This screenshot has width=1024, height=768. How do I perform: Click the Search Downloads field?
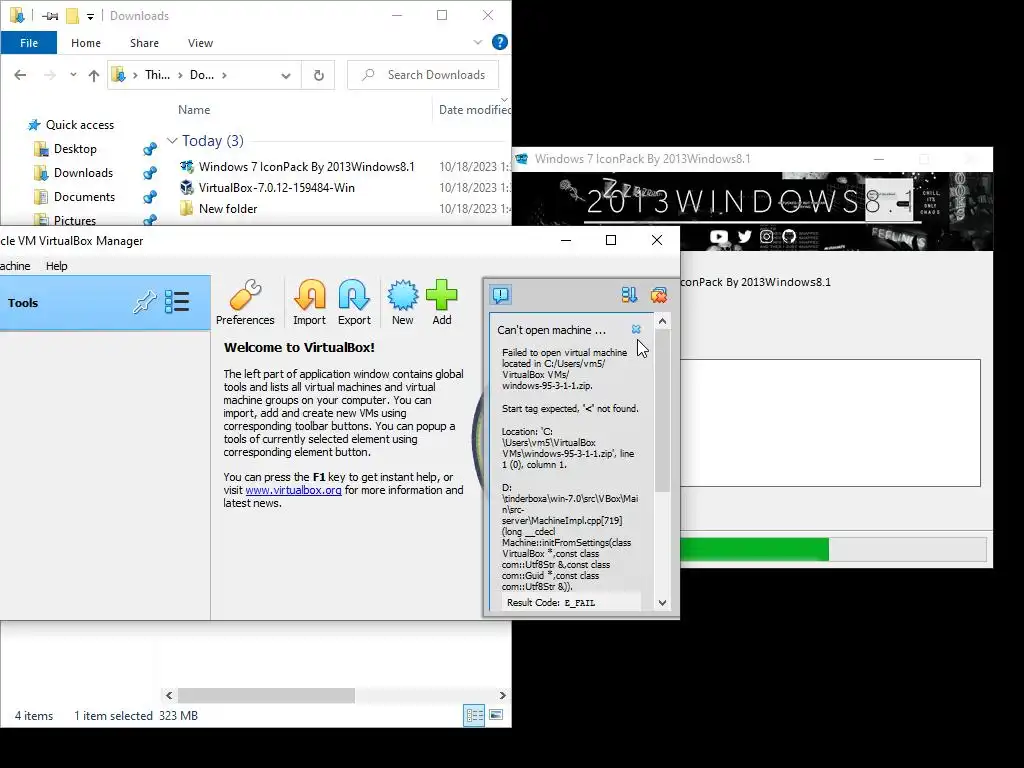pyautogui.click(x=423, y=75)
